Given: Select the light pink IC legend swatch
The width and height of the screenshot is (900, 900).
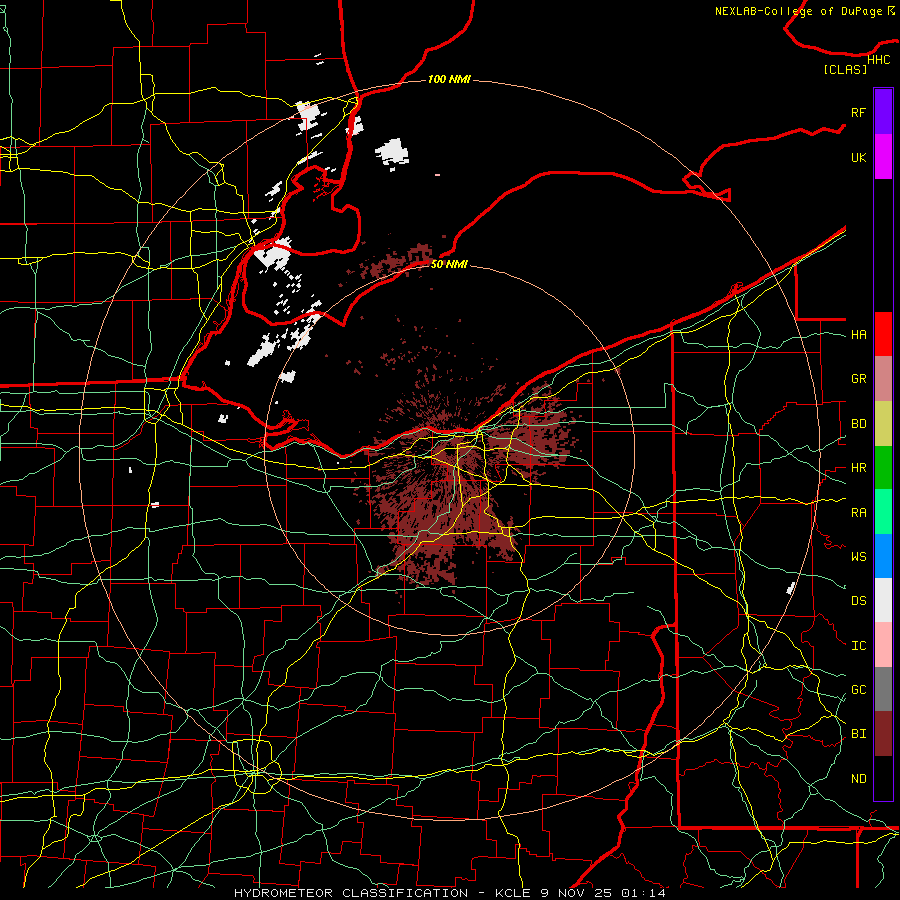Looking at the screenshot, I should click(x=883, y=645).
